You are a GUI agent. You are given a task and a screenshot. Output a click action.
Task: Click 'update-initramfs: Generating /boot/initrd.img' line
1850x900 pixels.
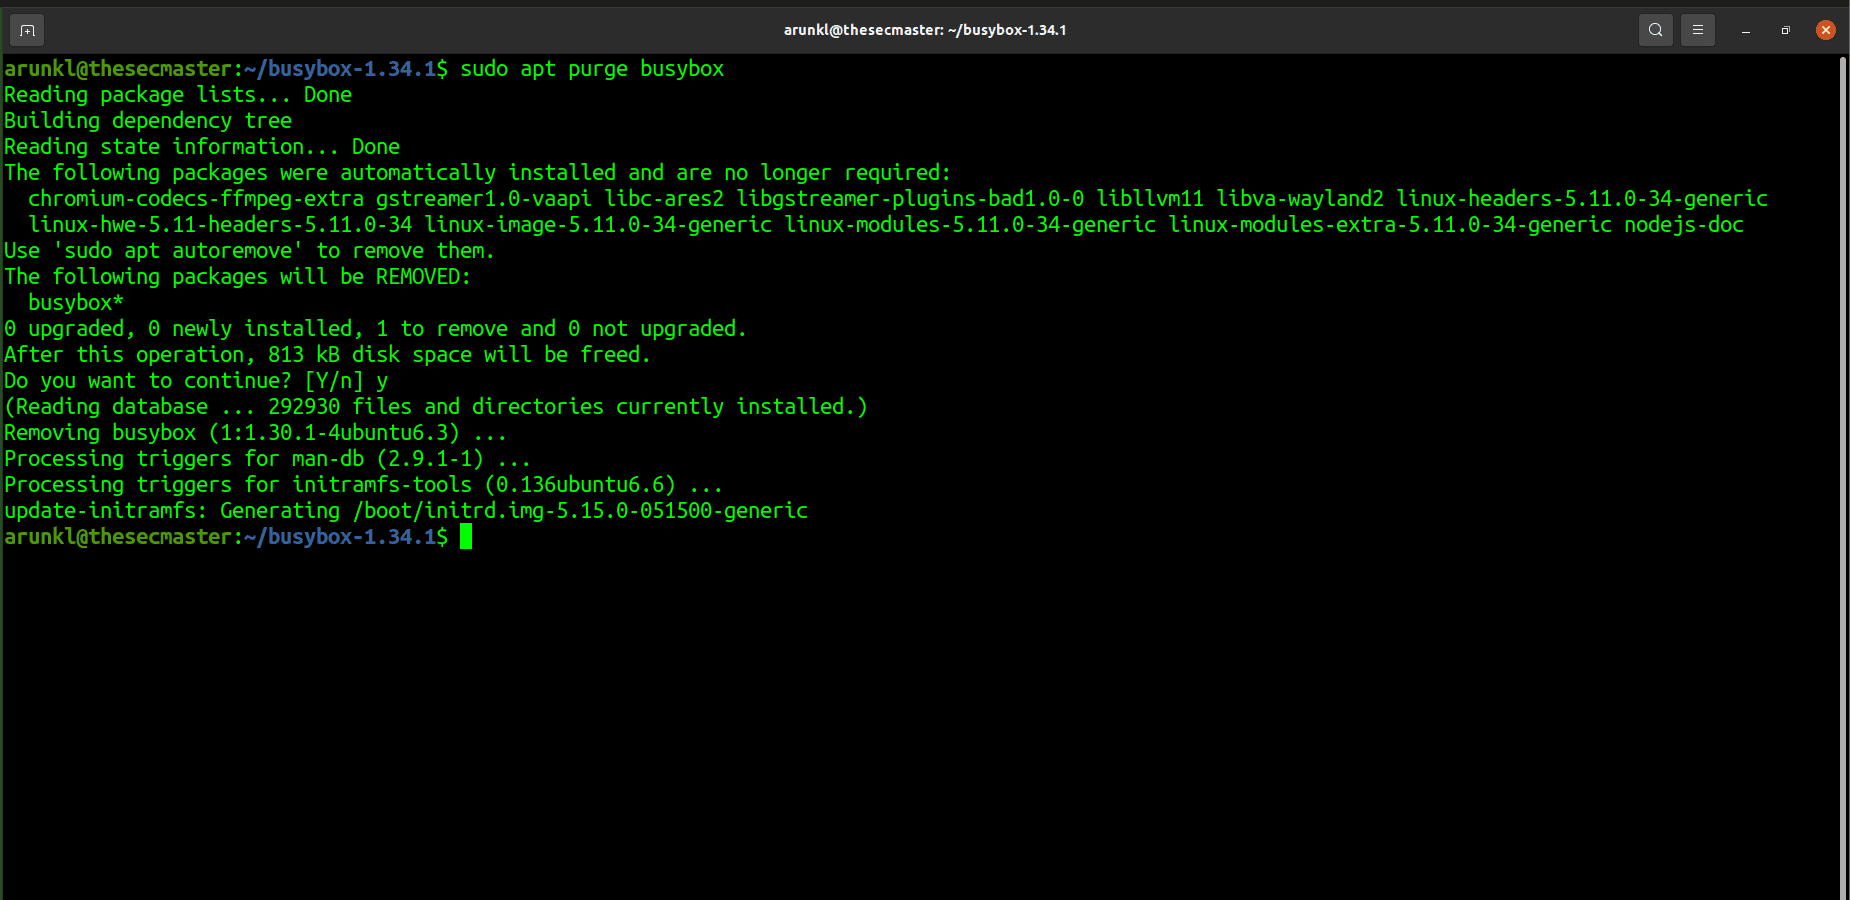click(x=406, y=511)
